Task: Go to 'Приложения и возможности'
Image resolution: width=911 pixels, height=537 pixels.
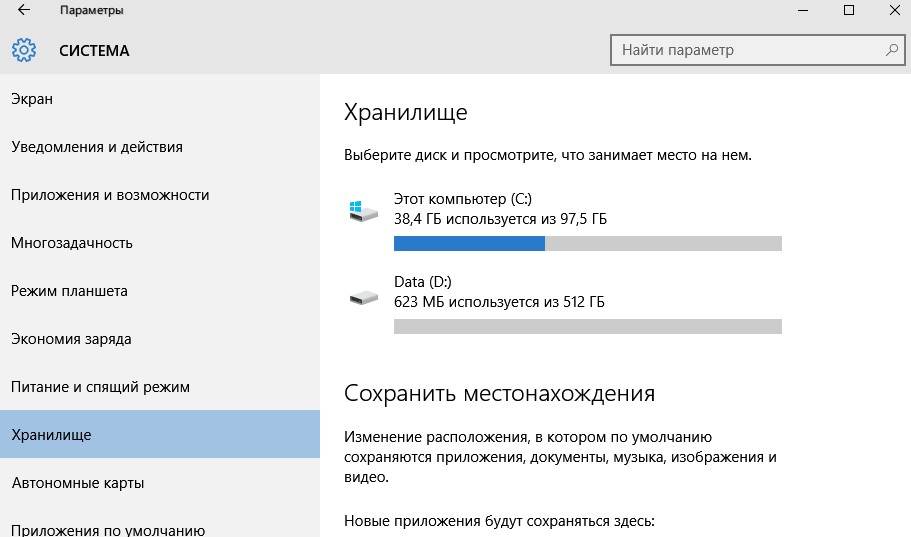Action: 110,195
